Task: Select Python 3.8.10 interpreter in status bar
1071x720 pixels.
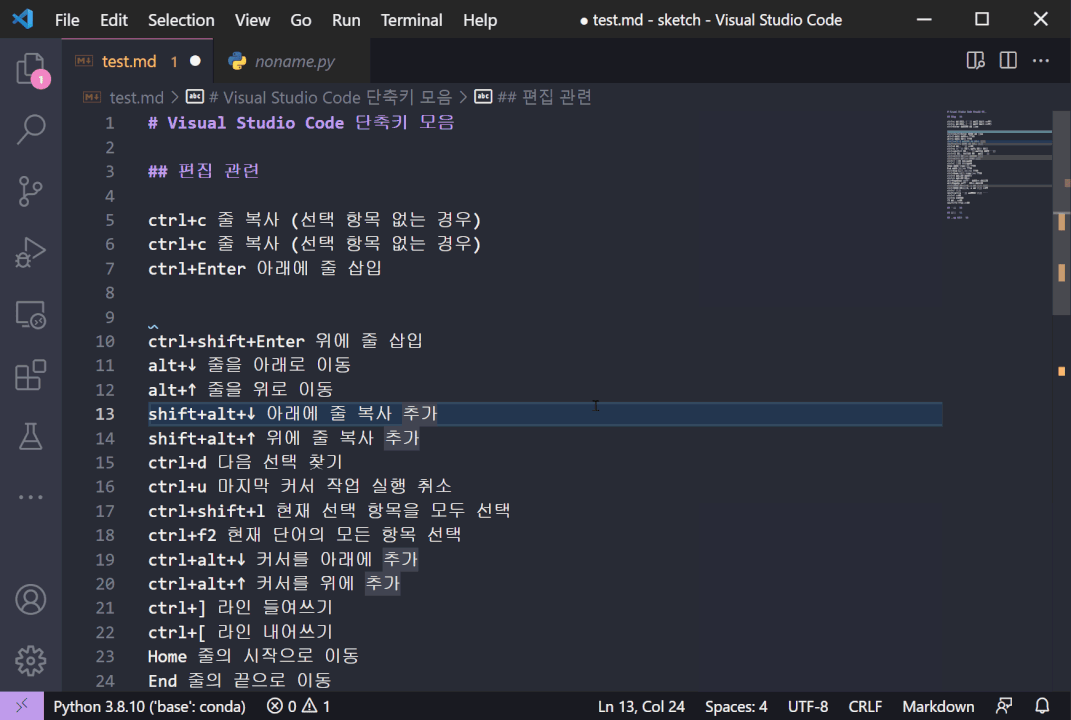Action: [x=150, y=706]
